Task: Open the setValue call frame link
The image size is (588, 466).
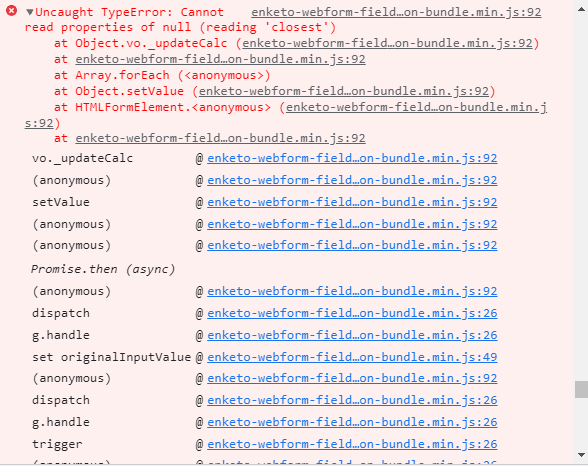Action: point(352,202)
